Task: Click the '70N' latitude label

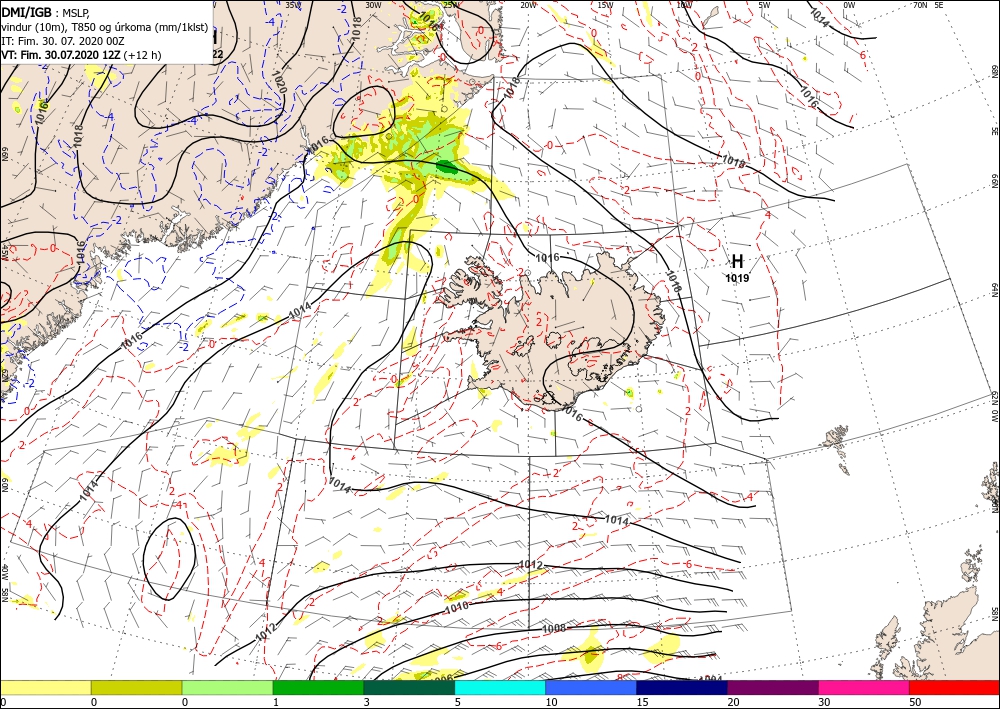Action: pyautogui.click(x=920, y=5)
